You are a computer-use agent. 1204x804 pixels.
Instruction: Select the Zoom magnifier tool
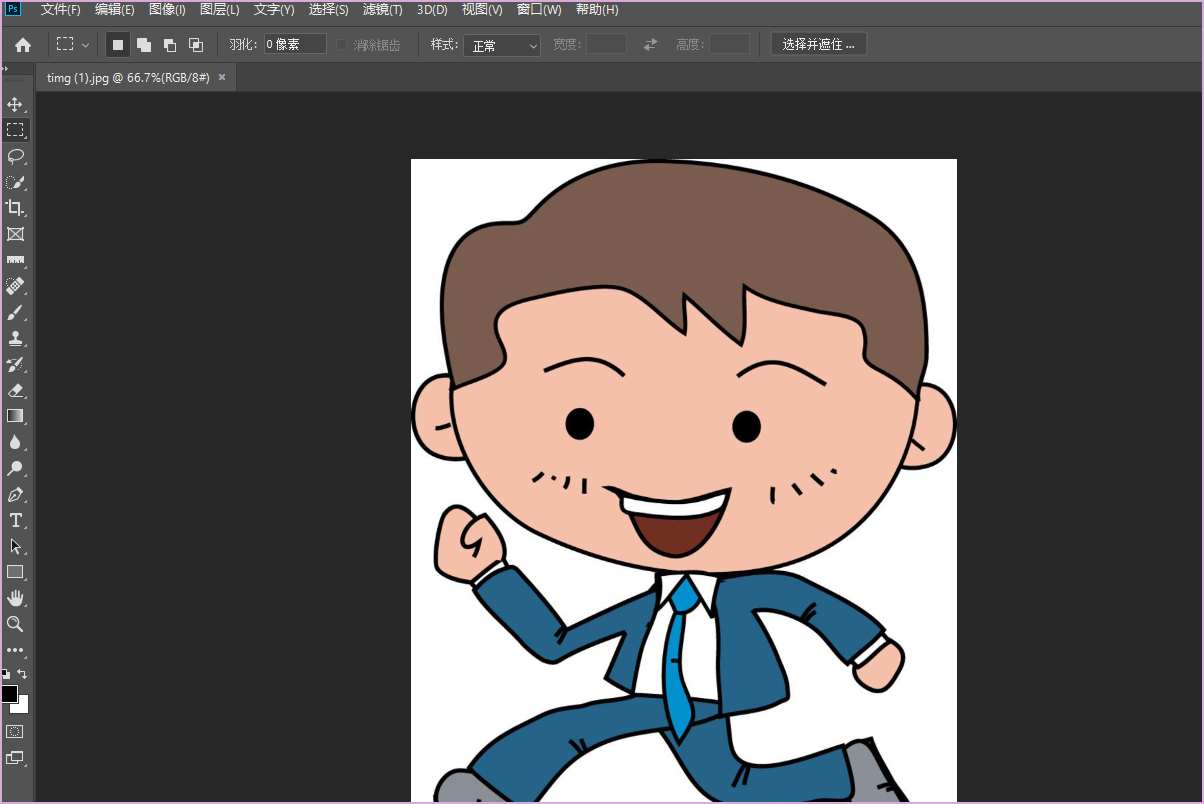pos(15,624)
